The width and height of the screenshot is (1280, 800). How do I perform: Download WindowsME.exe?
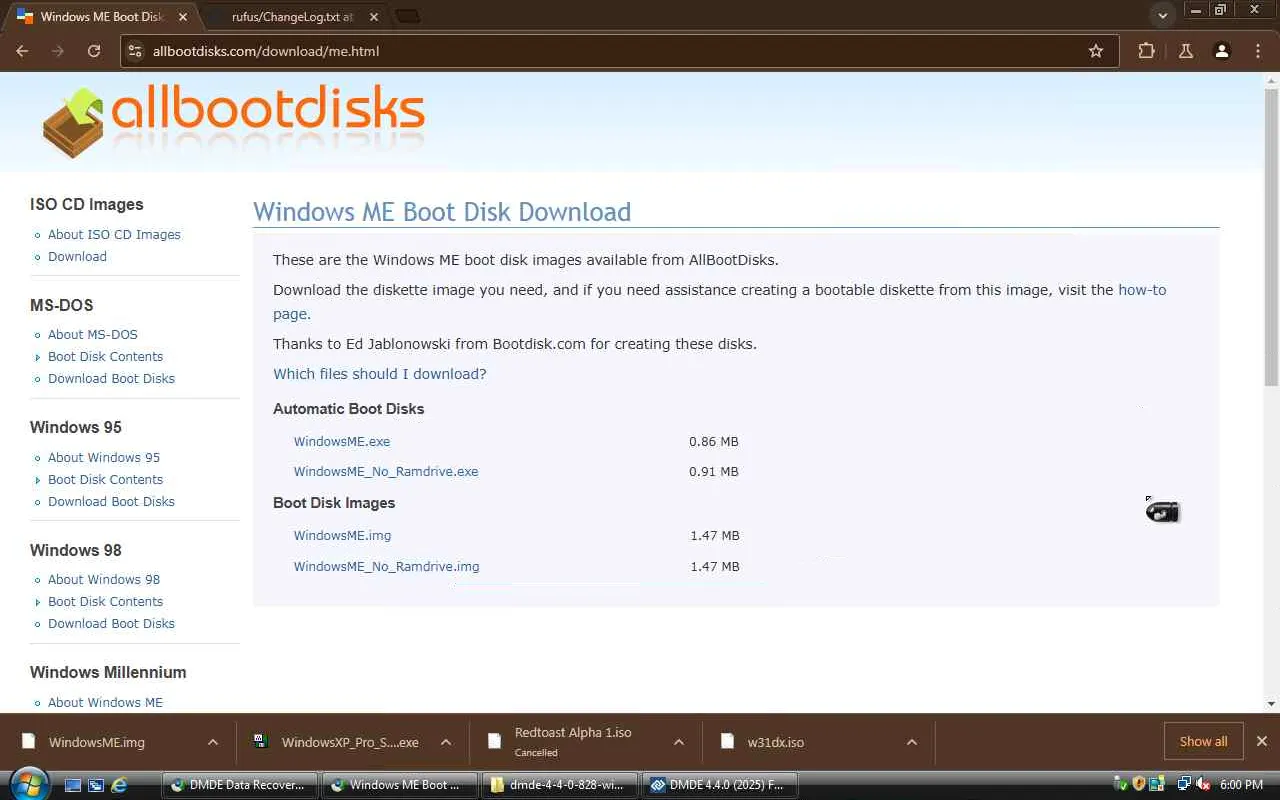coord(342,441)
